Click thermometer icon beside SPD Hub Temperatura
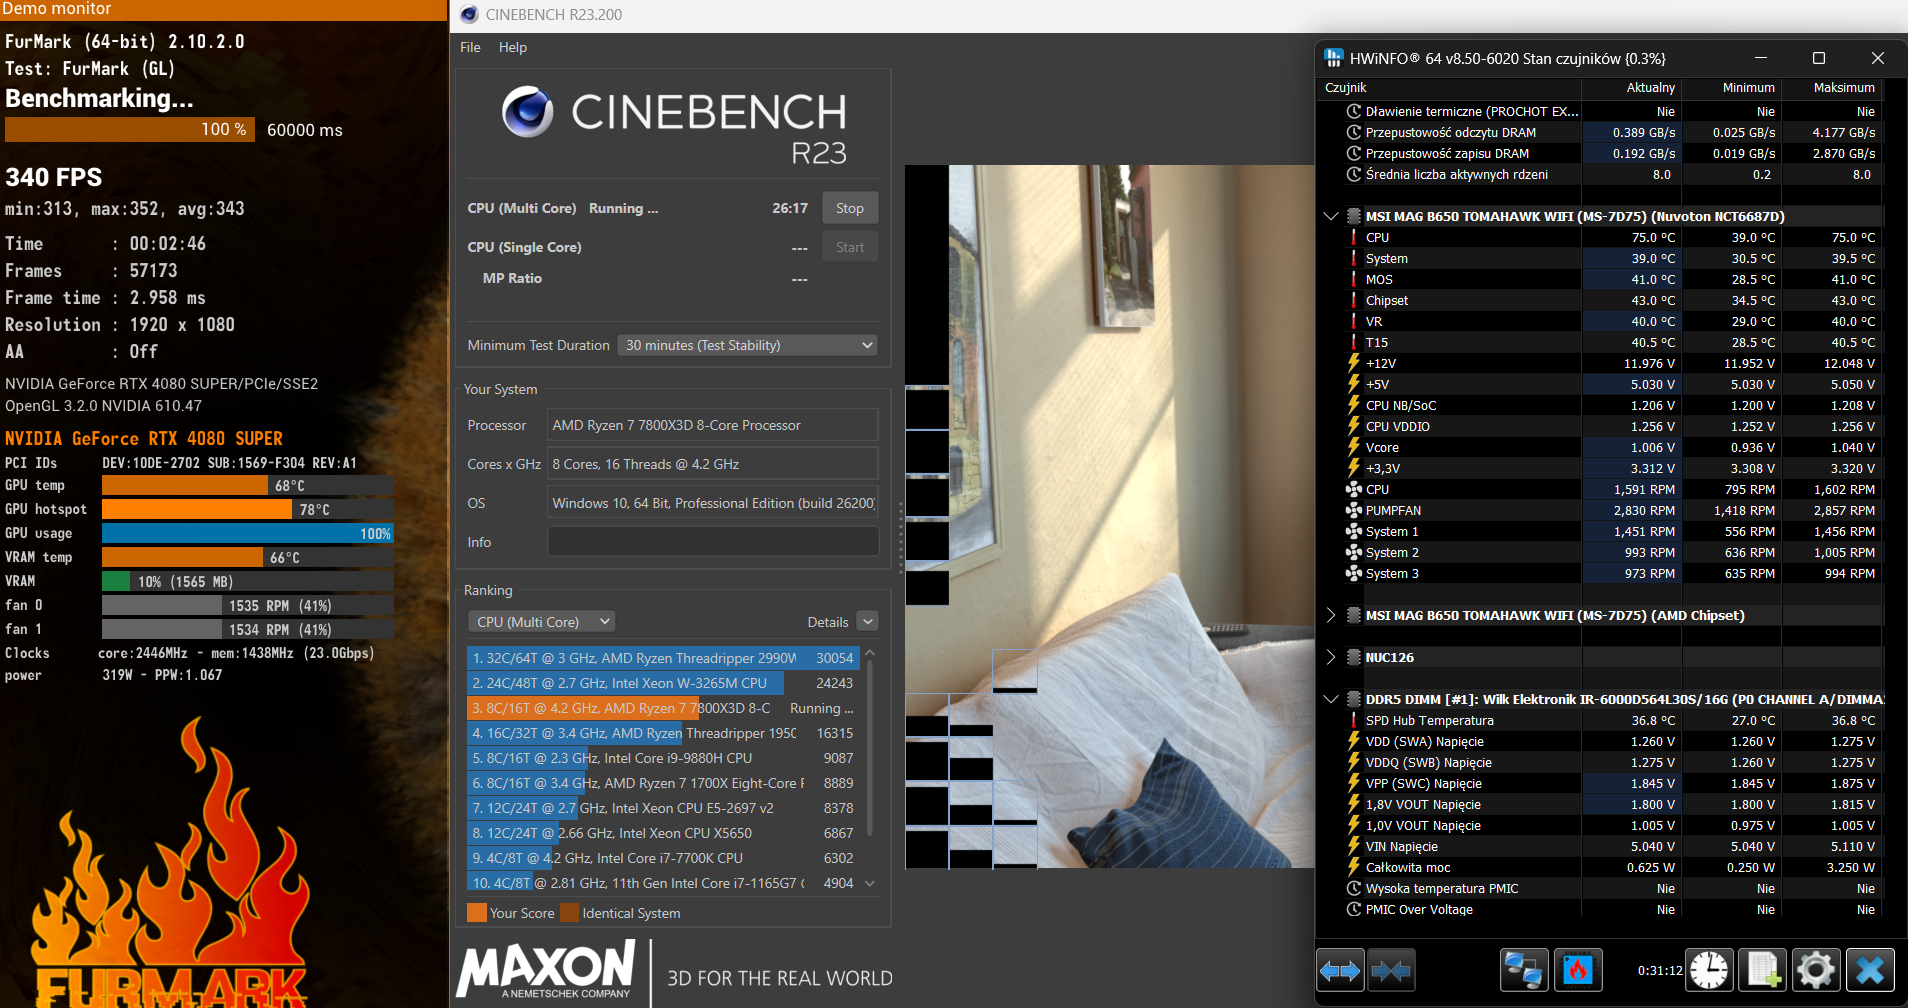The image size is (1908, 1008). pos(1354,720)
